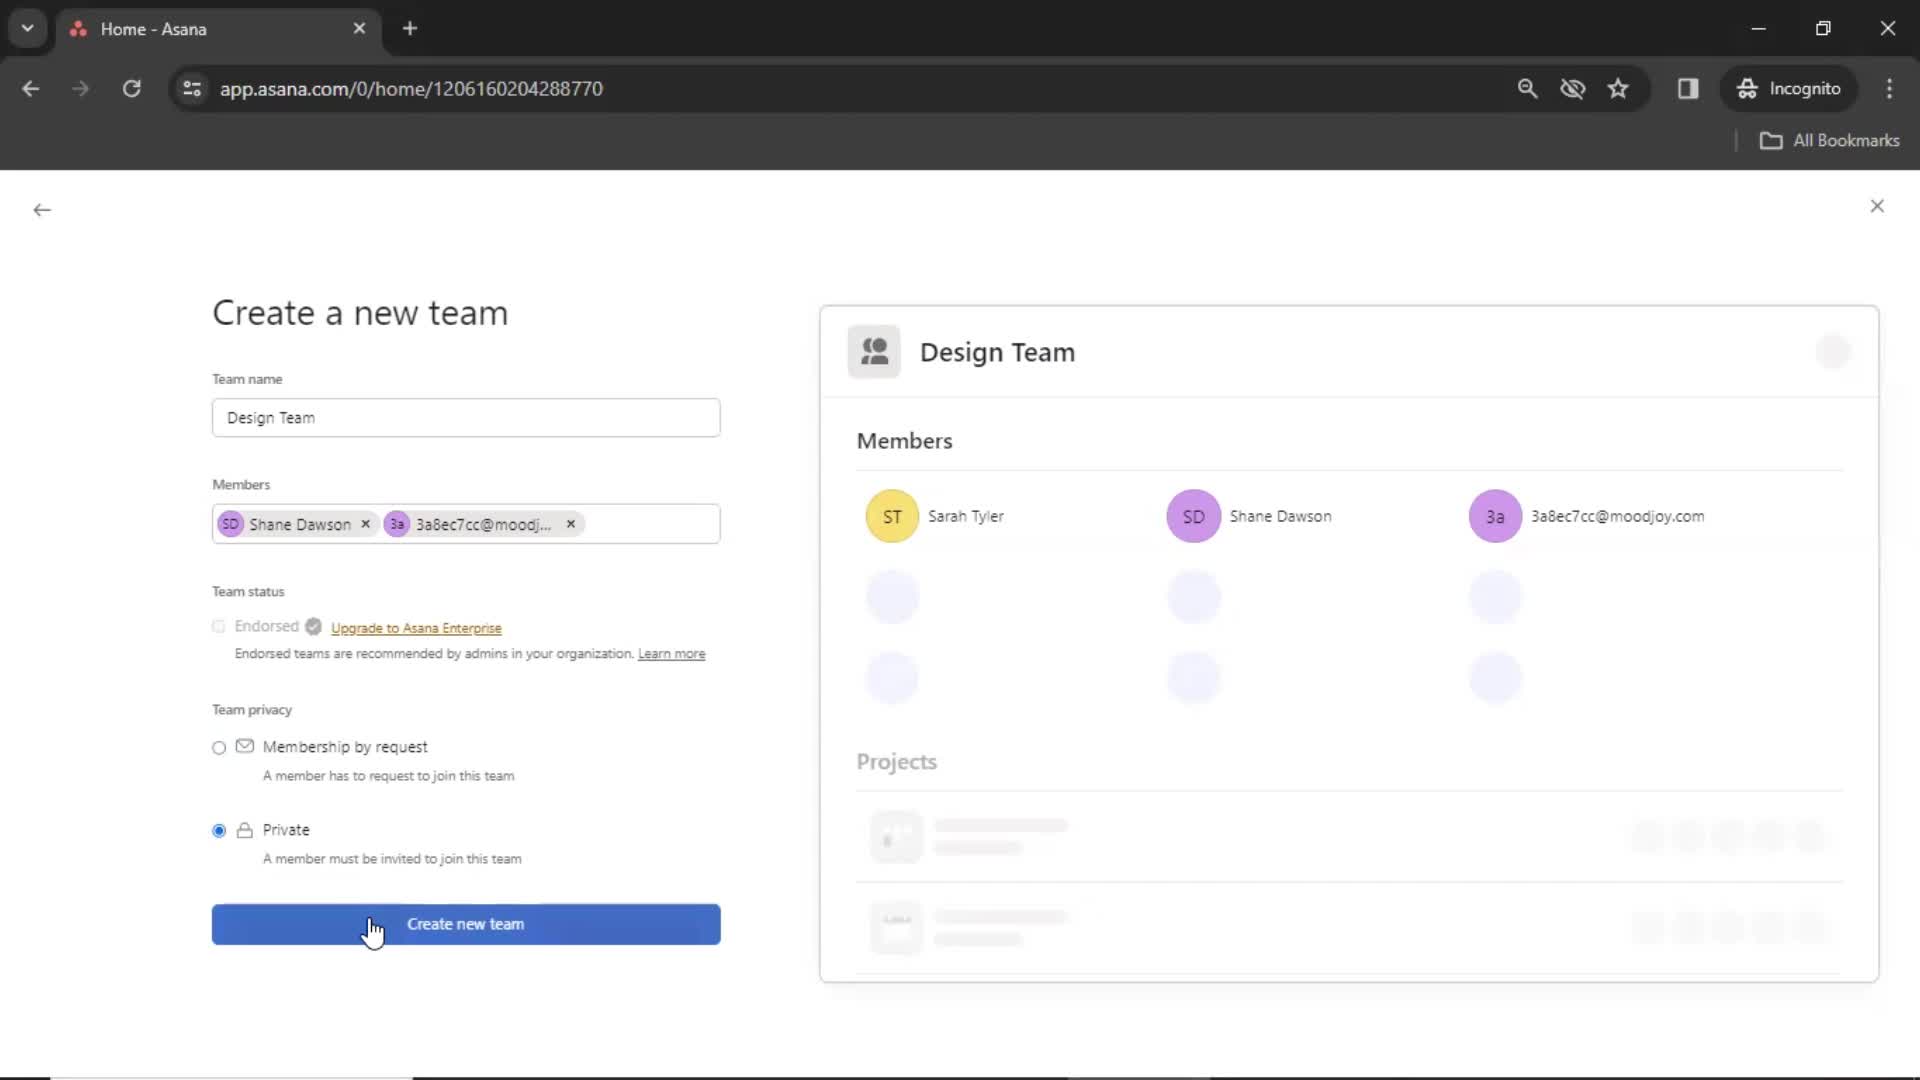Click the address bar URL
The height and width of the screenshot is (1080, 1920).
(411, 89)
